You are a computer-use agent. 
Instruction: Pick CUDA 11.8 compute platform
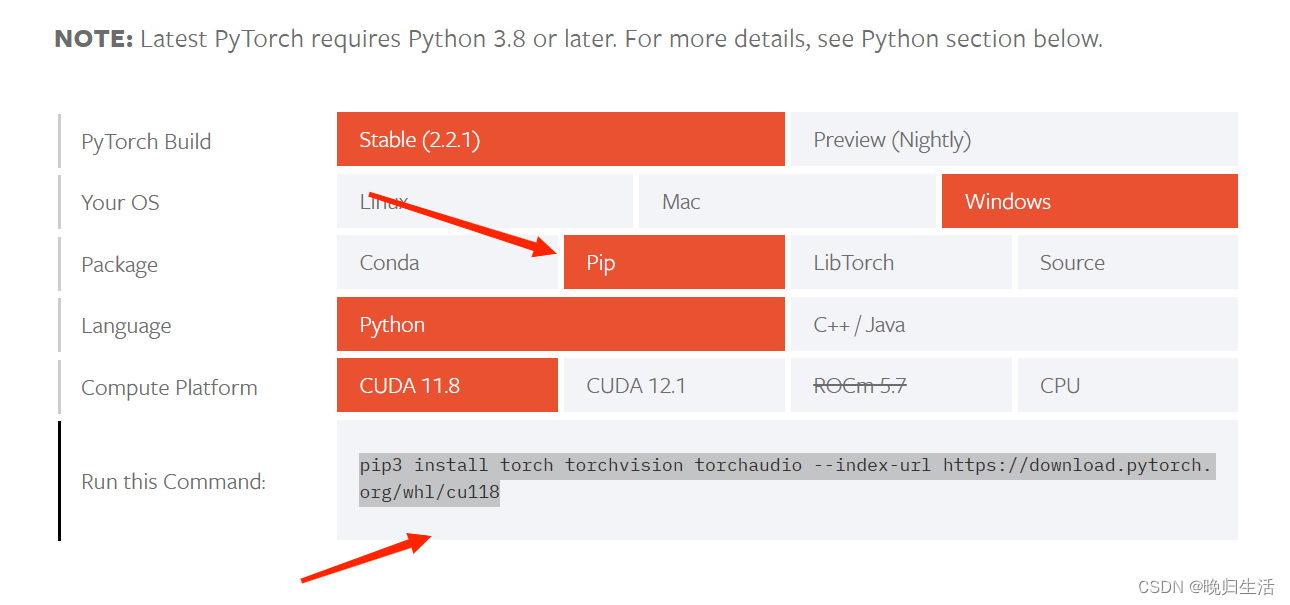pos(447,385)
